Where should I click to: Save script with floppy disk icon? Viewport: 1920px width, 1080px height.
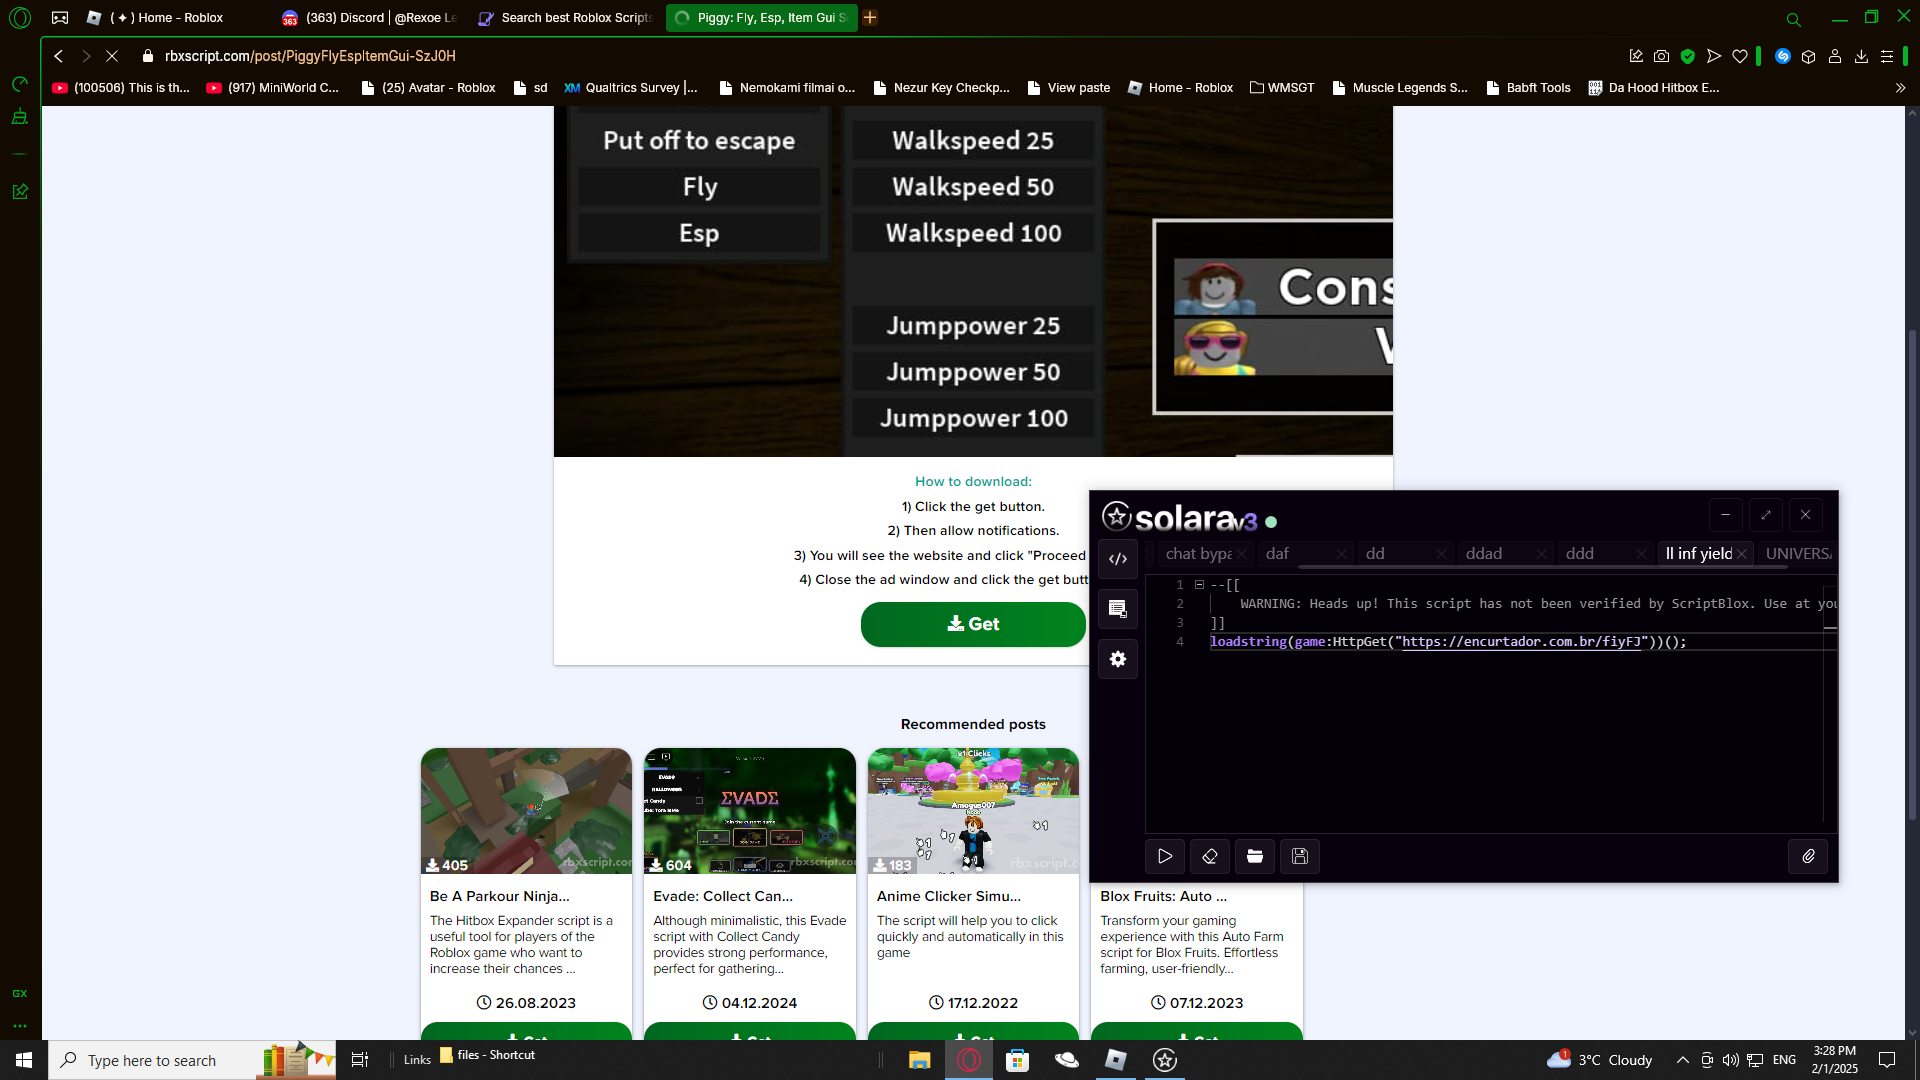pyautogui.click(x=1299, y=856)
